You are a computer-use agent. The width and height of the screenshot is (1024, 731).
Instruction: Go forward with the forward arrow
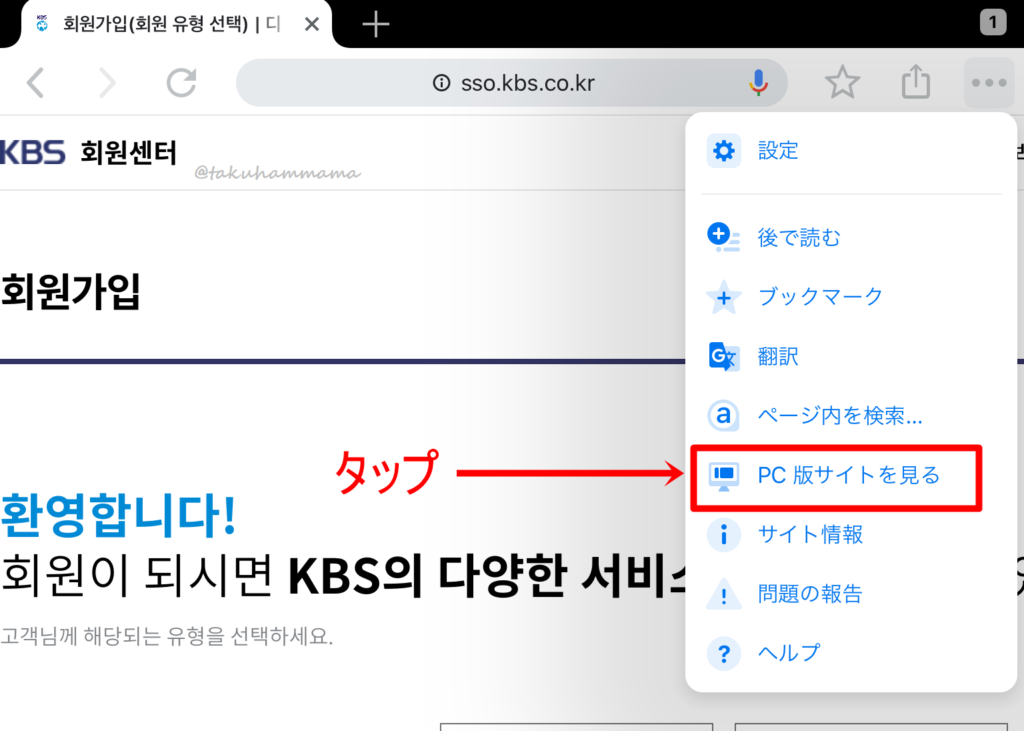[x=108, y=83]
